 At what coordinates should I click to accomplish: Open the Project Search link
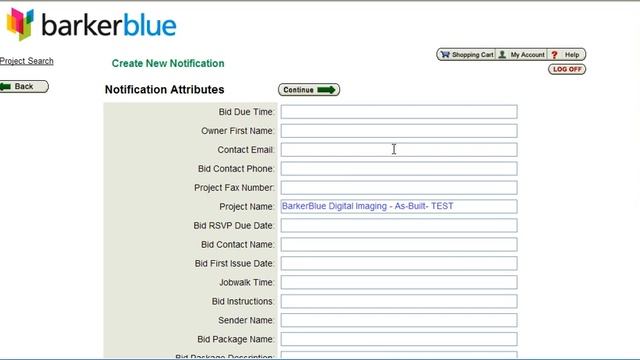(x=27, y=61)
